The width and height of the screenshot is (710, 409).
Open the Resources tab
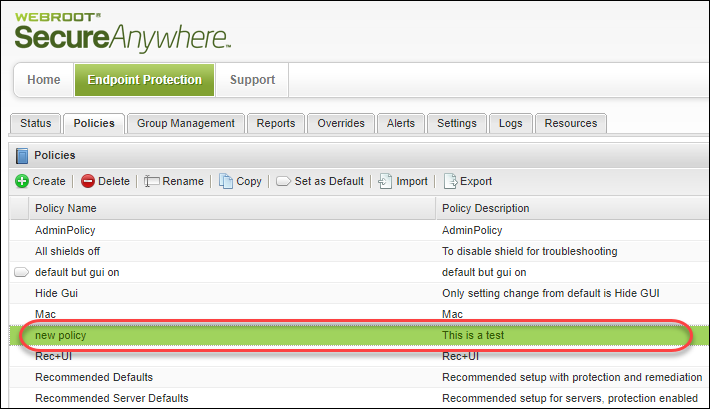571,123
